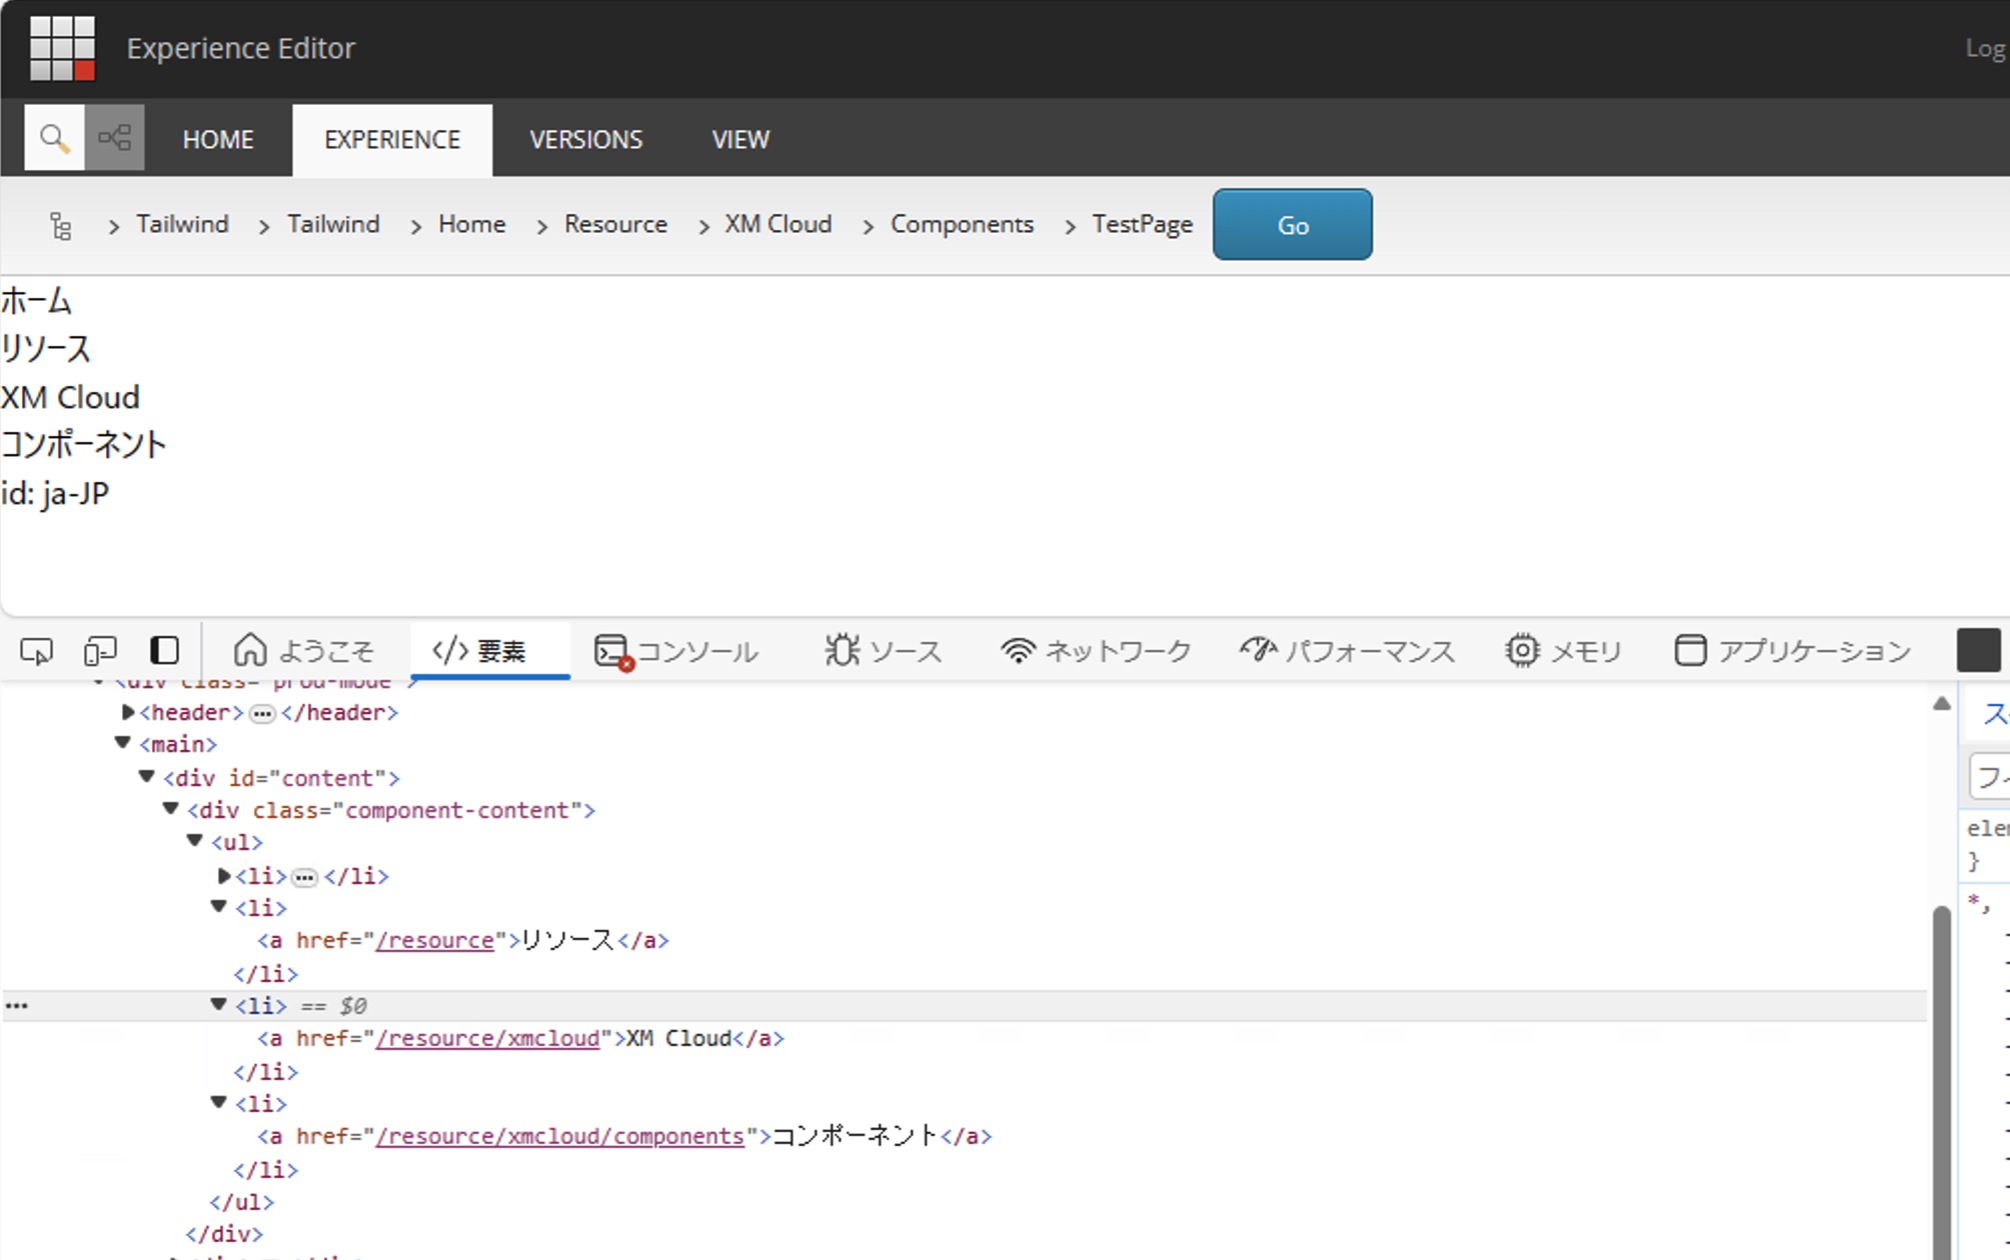This screenshot has height=1260, width=2010.
Task: Expand the arrow after Home breadcrumb
Action: [541, 227]
